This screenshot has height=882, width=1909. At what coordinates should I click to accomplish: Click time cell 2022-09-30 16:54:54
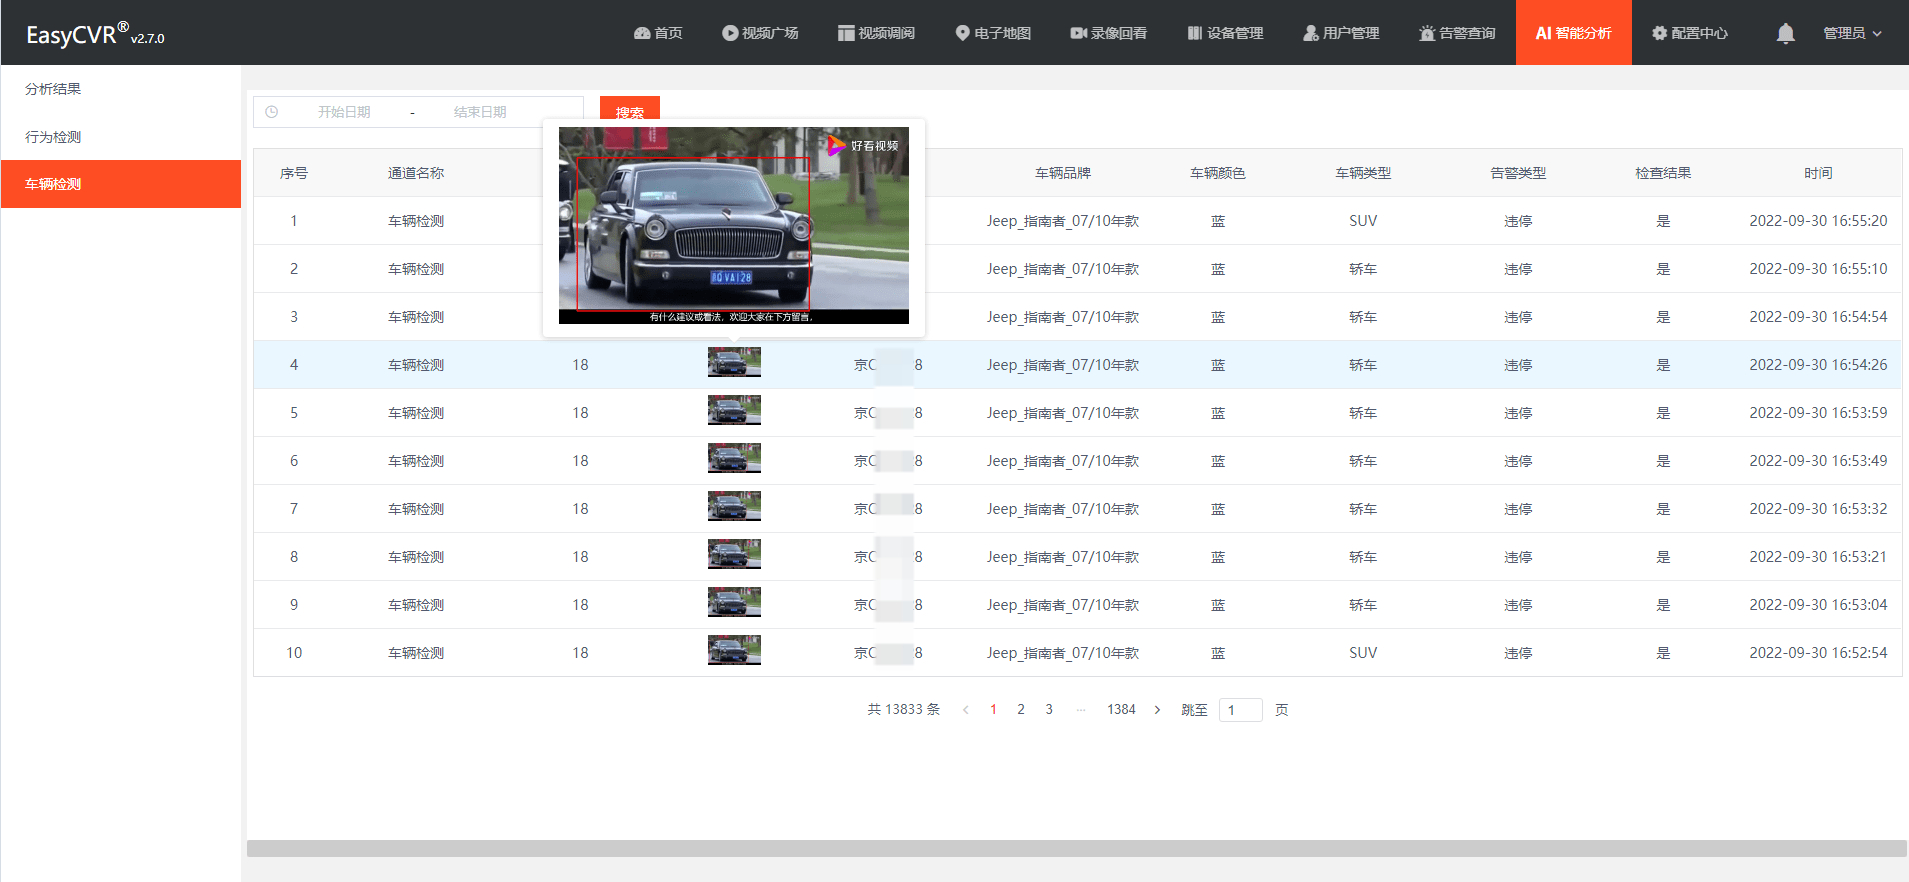tap(1818, 317)
